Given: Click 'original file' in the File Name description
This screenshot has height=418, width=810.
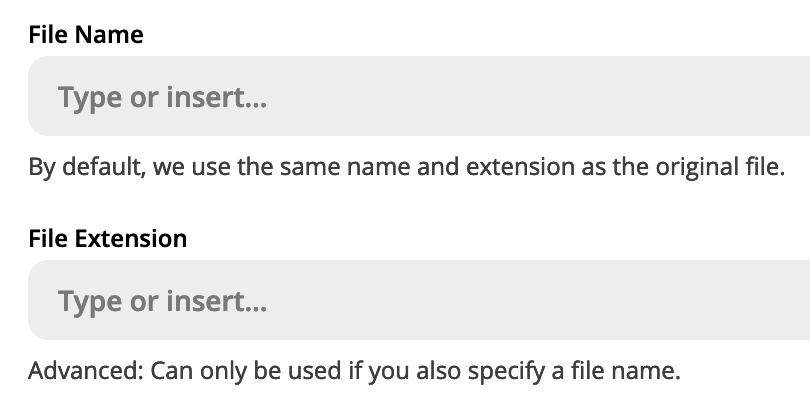Looking at the screenshot, I should tap(720, 167).
